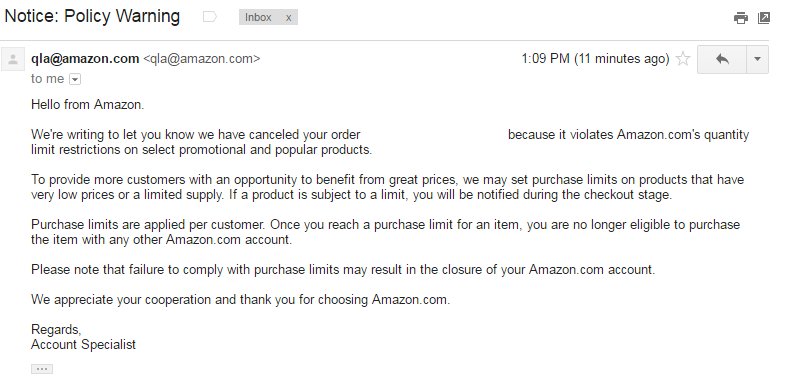Click the Inbox label tag
The height and width of the screenshot is (379, 785).
pos(258,18)
